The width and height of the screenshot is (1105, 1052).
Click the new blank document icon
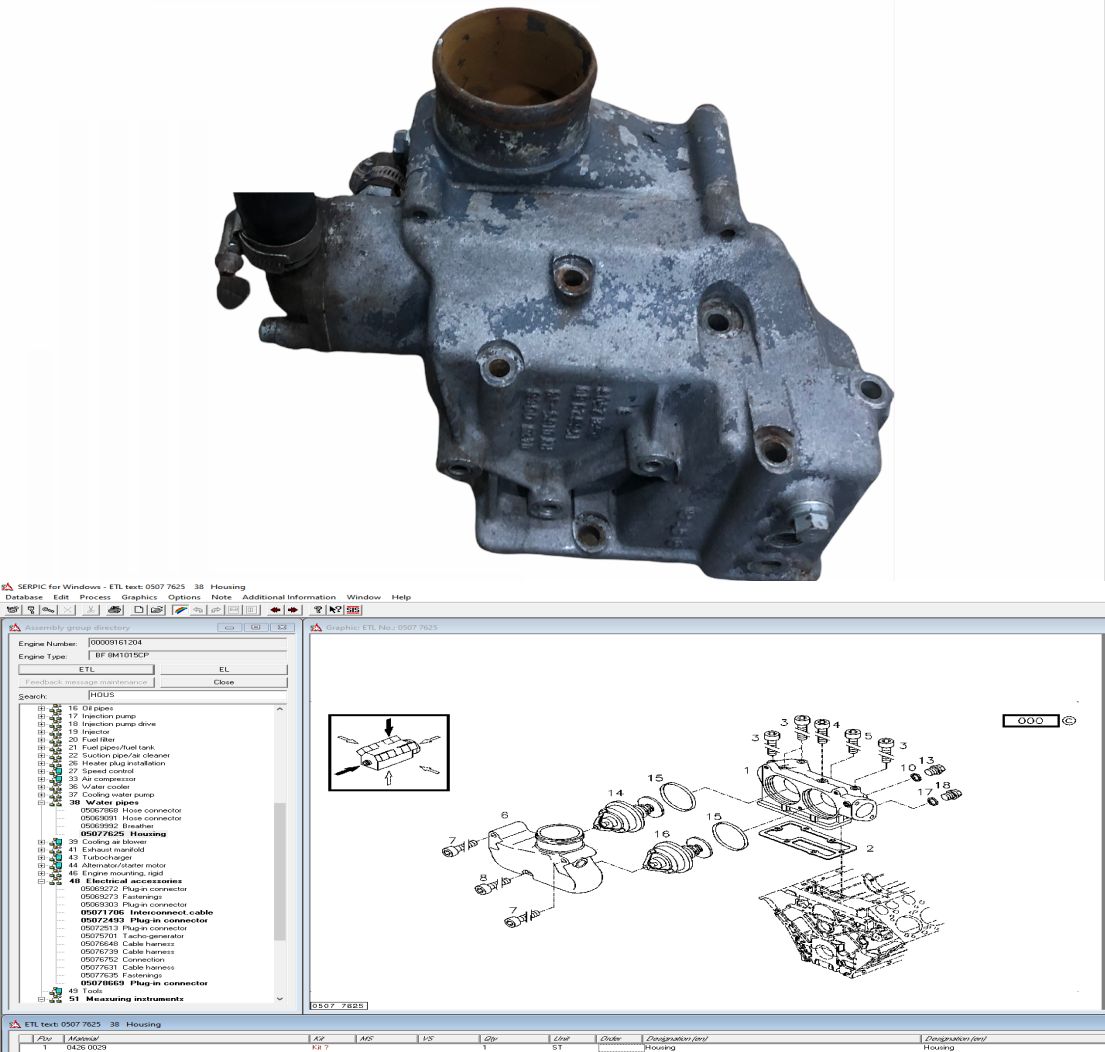pyautogui.click(x=139, y=610)
